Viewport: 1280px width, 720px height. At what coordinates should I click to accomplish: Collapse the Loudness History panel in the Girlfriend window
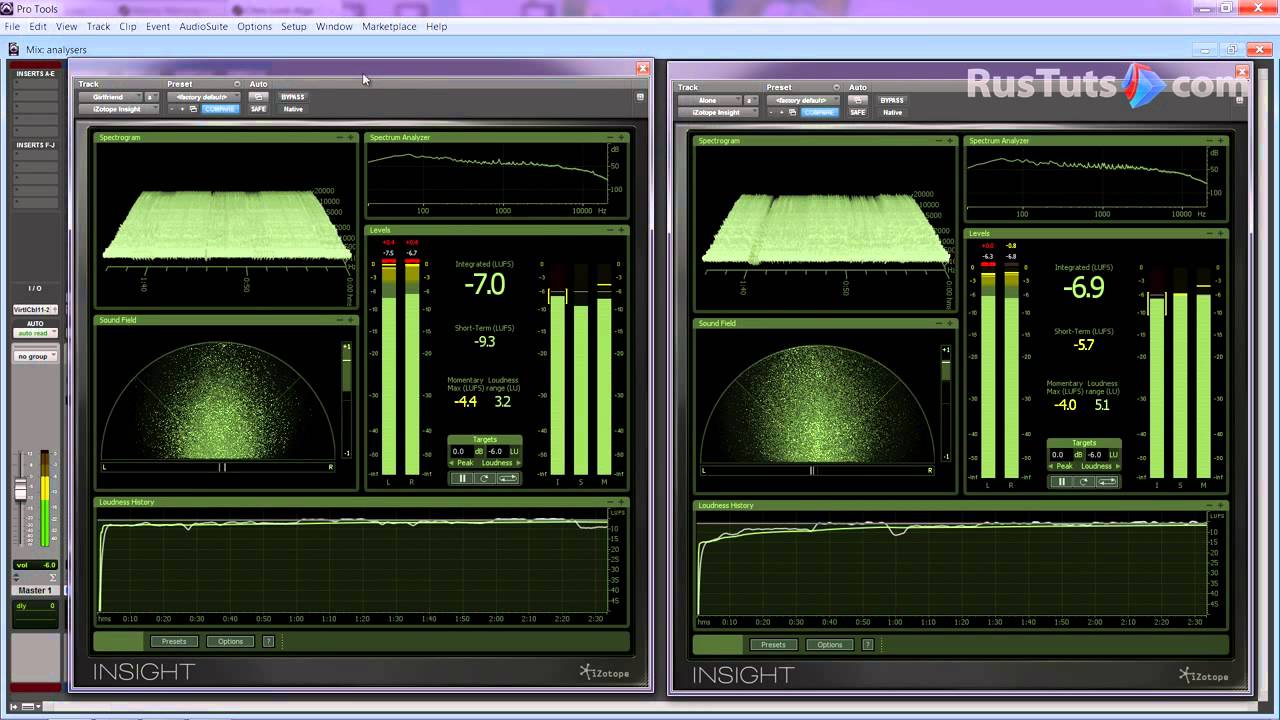click(x=611, y=502)
